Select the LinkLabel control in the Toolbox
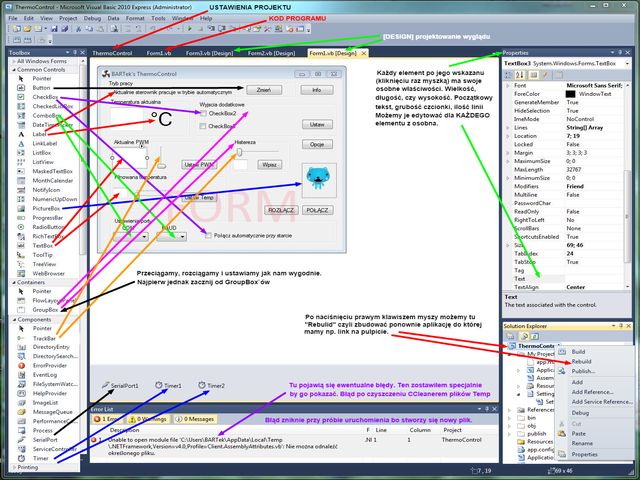Screen dimensions: 640x480 click(44, 144)
